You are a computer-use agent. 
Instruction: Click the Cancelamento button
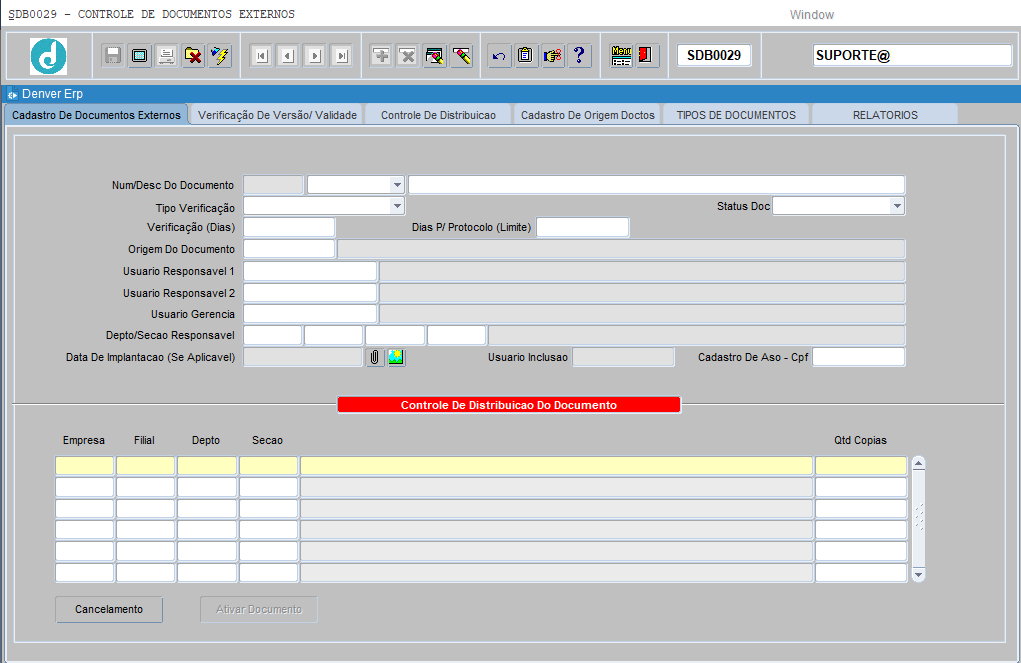(x=109, y=610)
